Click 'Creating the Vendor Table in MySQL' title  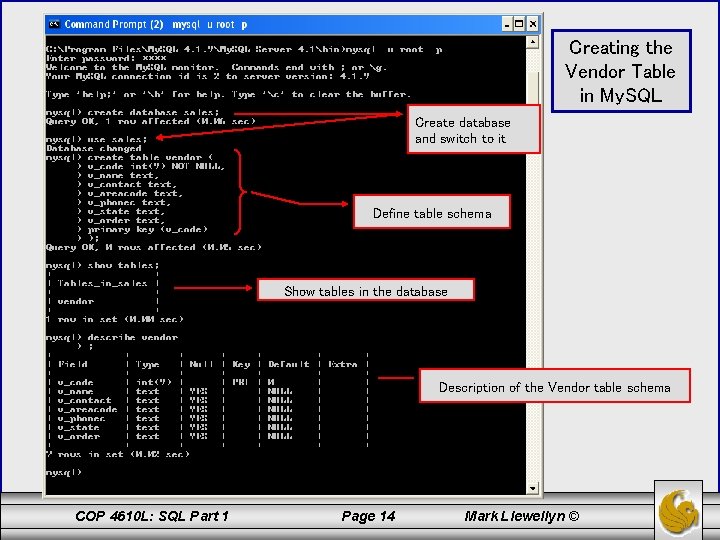click(621, 71)
